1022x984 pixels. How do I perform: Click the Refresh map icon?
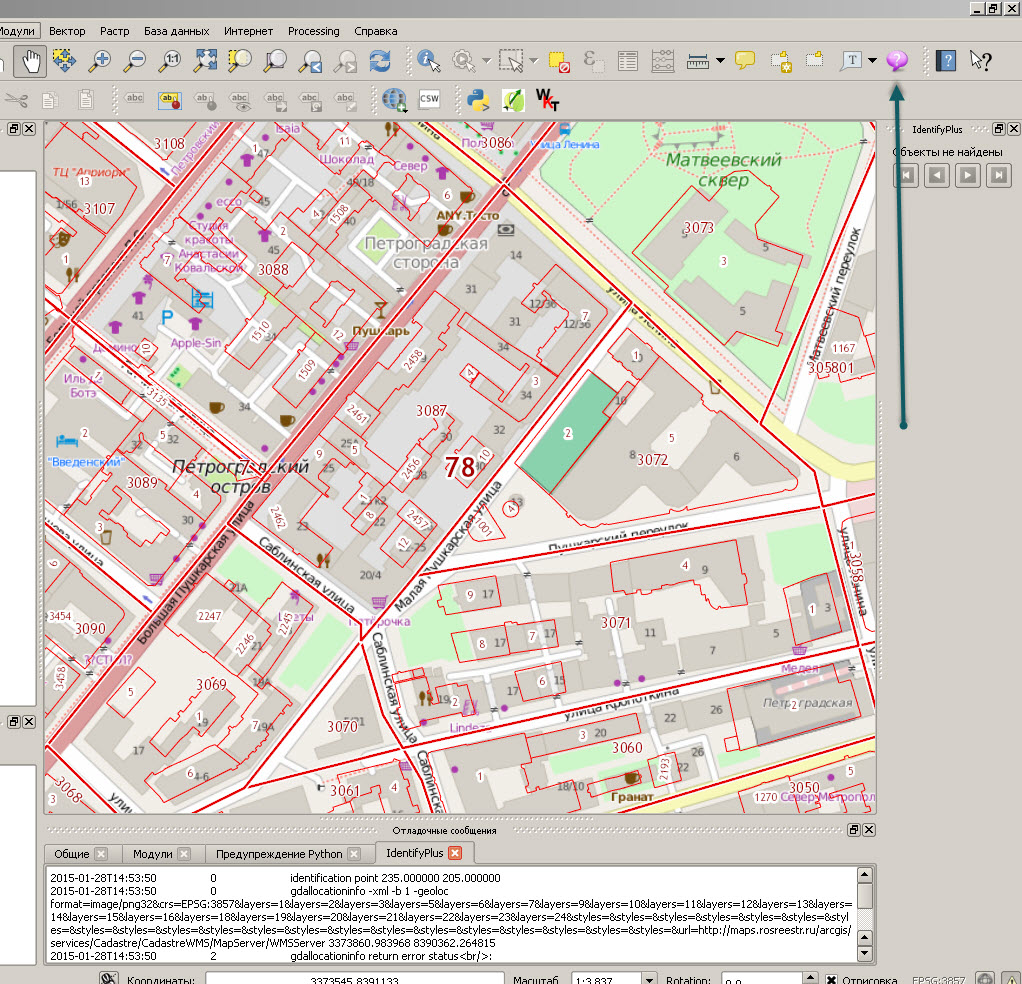380,61
